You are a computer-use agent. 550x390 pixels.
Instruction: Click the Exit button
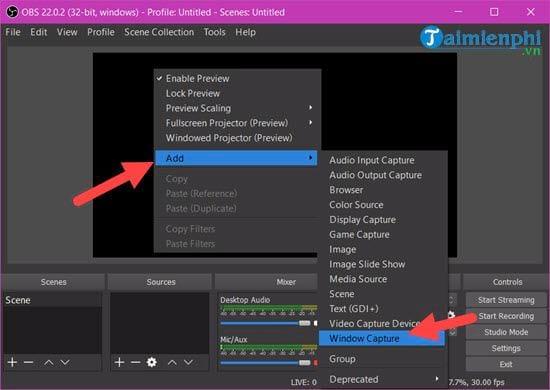click(x=506, y=364)
